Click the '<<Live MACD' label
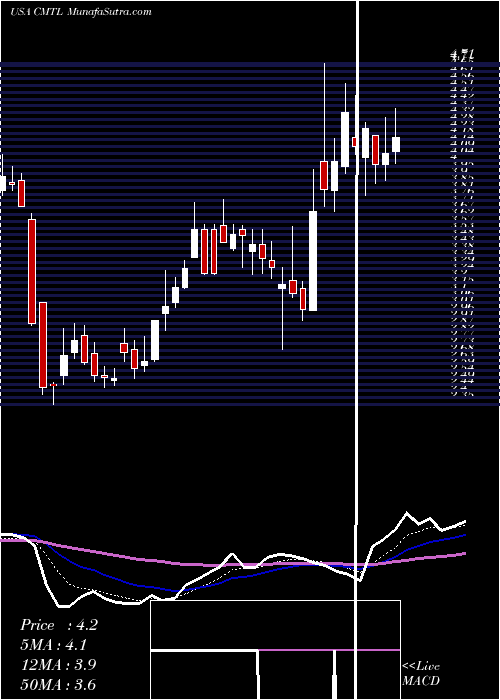 point(421,673)
